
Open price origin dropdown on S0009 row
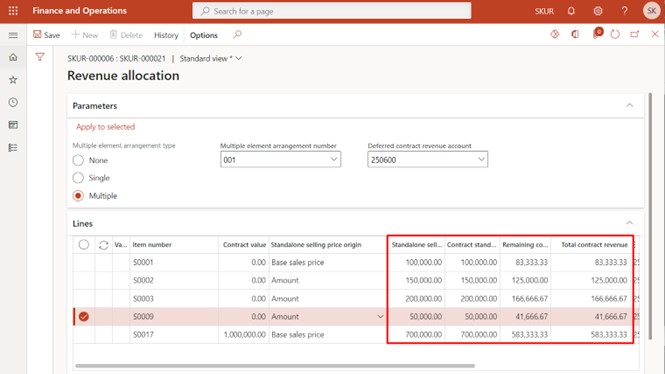(380, 316)
